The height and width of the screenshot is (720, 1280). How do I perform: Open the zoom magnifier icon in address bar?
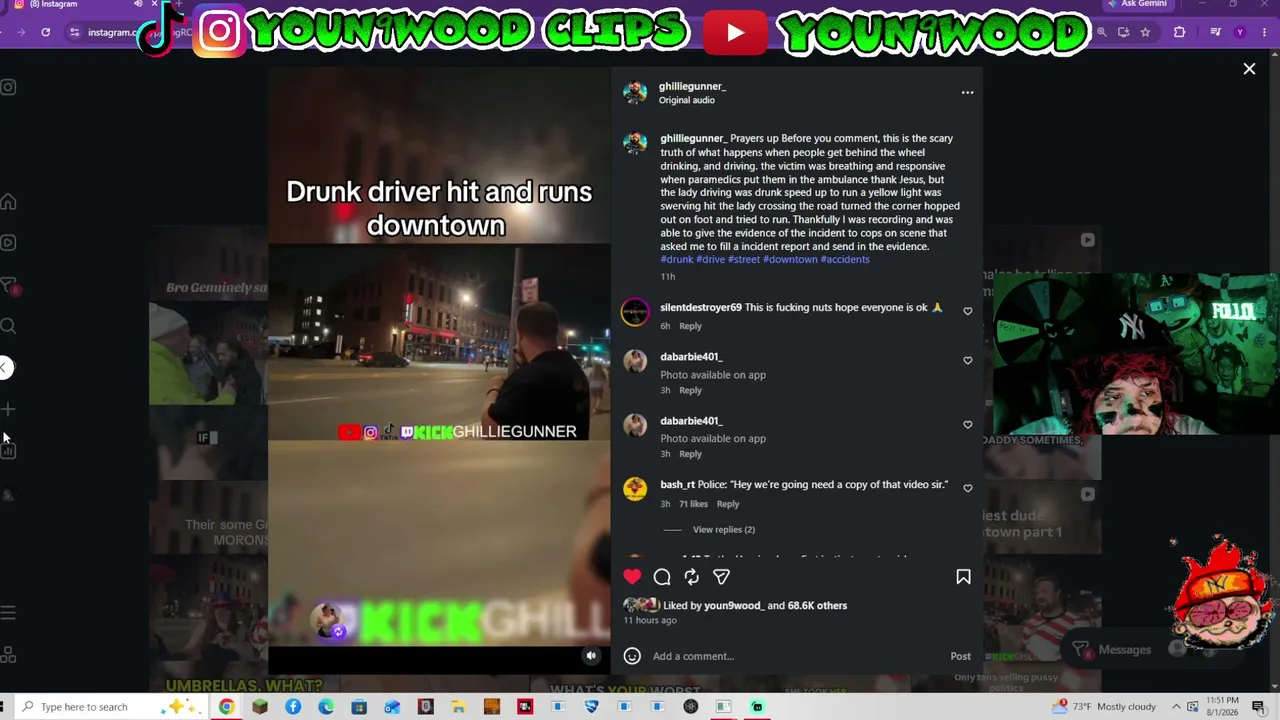point(1101,32)
